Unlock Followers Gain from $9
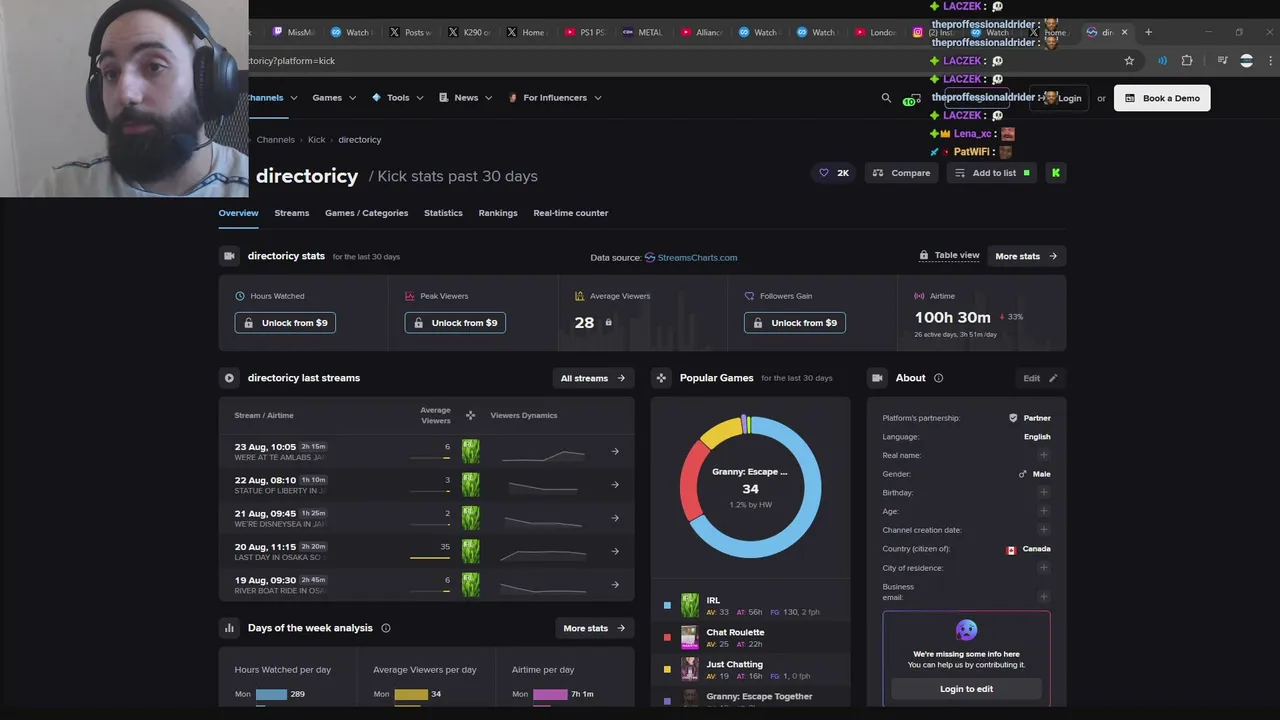This screenshot has height=720, width=1280. pos(795,323)
